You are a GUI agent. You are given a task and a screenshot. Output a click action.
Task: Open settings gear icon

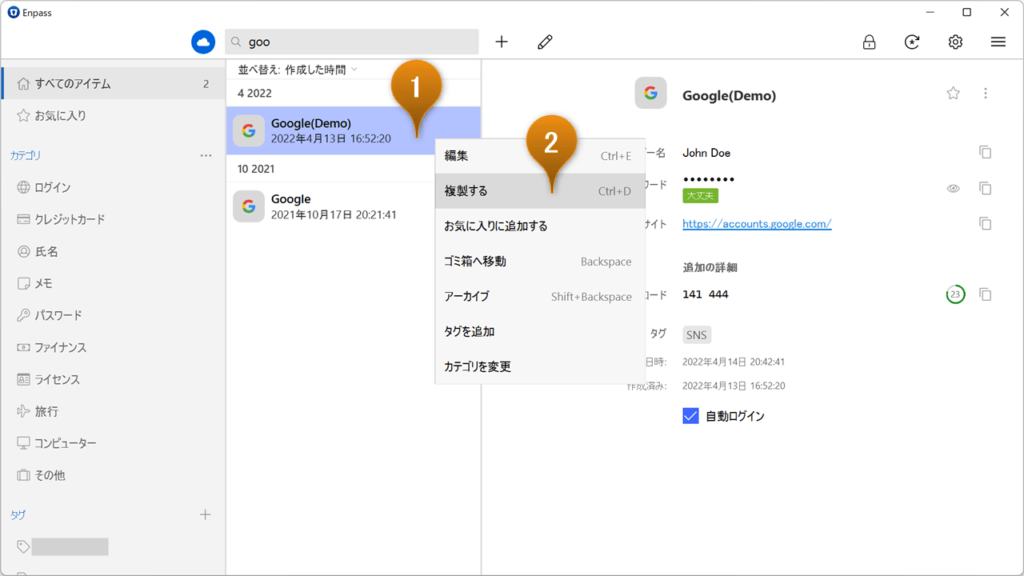tap(955, 42)
